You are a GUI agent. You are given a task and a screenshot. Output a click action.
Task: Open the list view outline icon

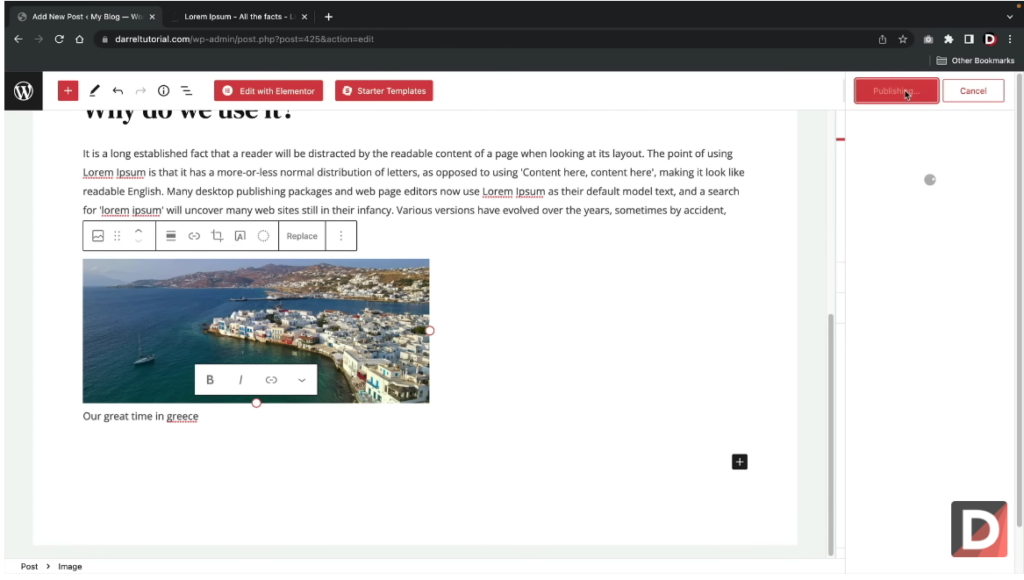(x=187, y=91)
